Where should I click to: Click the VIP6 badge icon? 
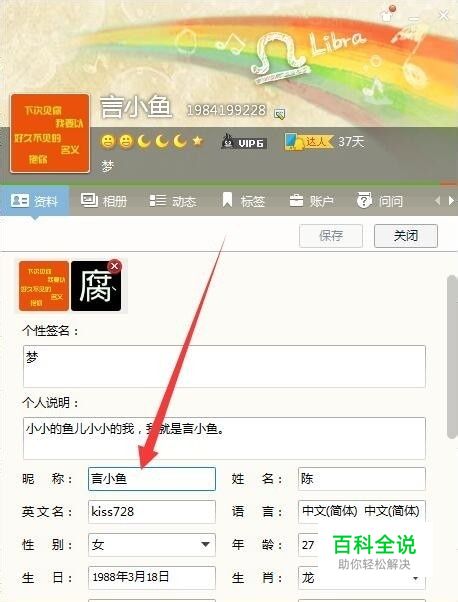[x=245, y=142]
